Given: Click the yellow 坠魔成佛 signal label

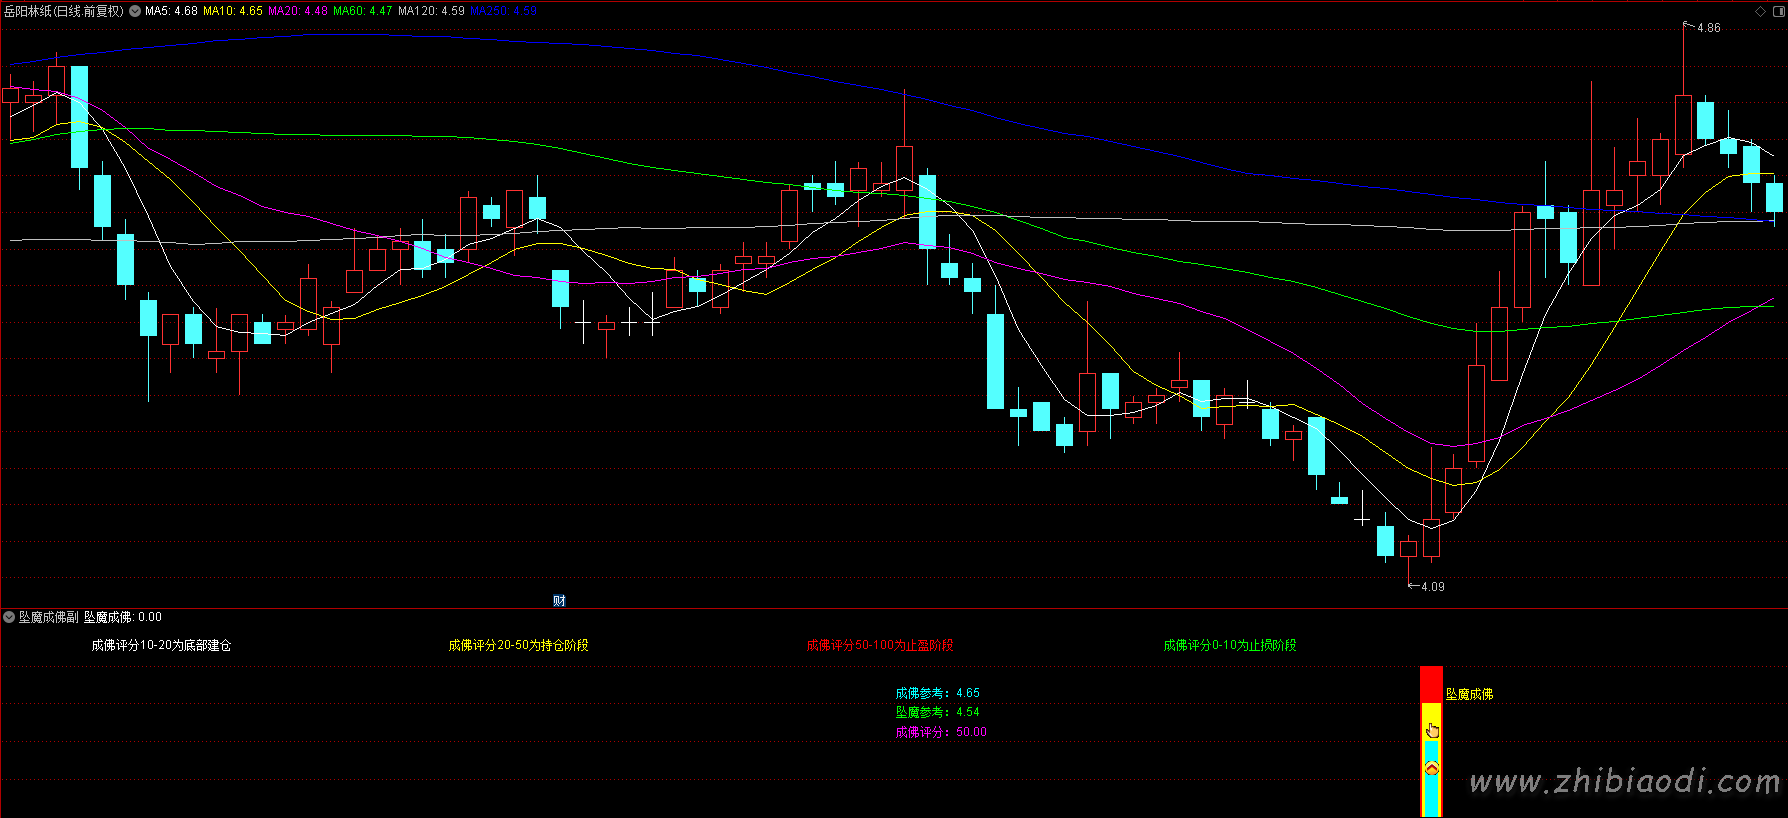Looking at the screenshot, I should click(x=1469, y=694).
